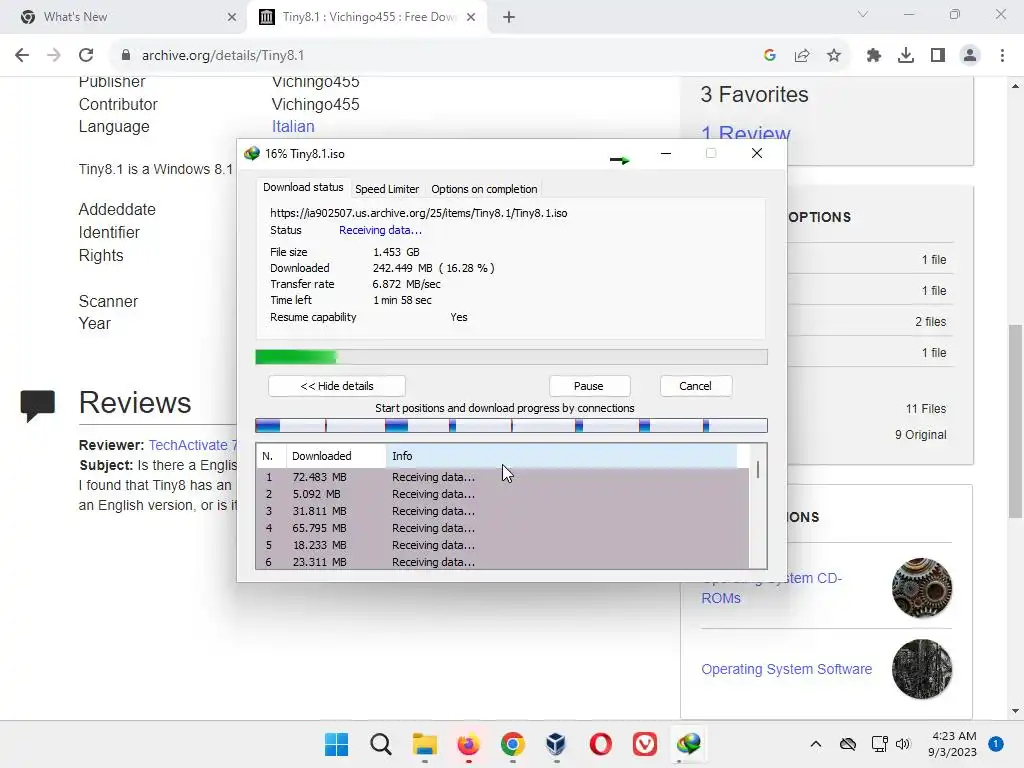Click the Operating System Software thumbnail
This screenshot has height=768, width=1024.
(922, 669)
